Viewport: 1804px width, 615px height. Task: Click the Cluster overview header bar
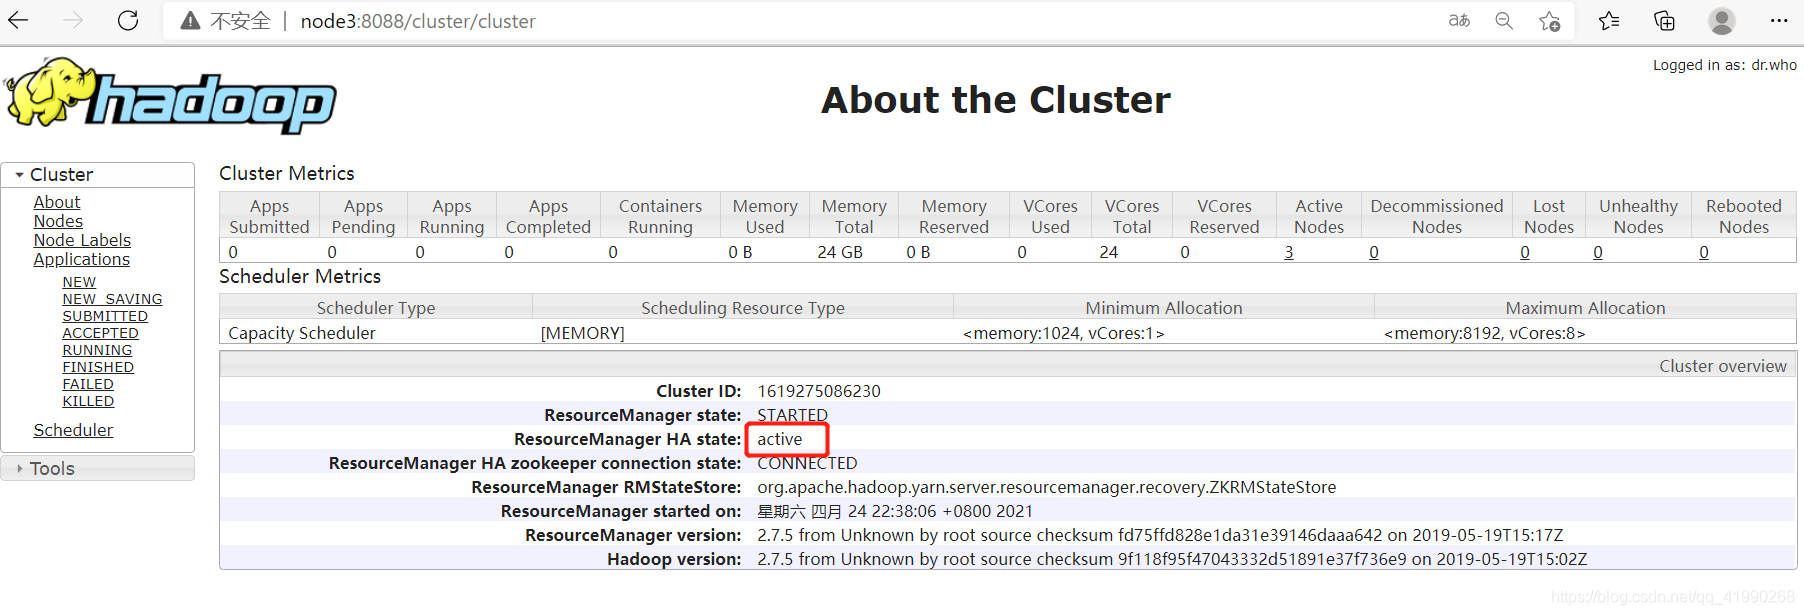tap(1008, 366)
